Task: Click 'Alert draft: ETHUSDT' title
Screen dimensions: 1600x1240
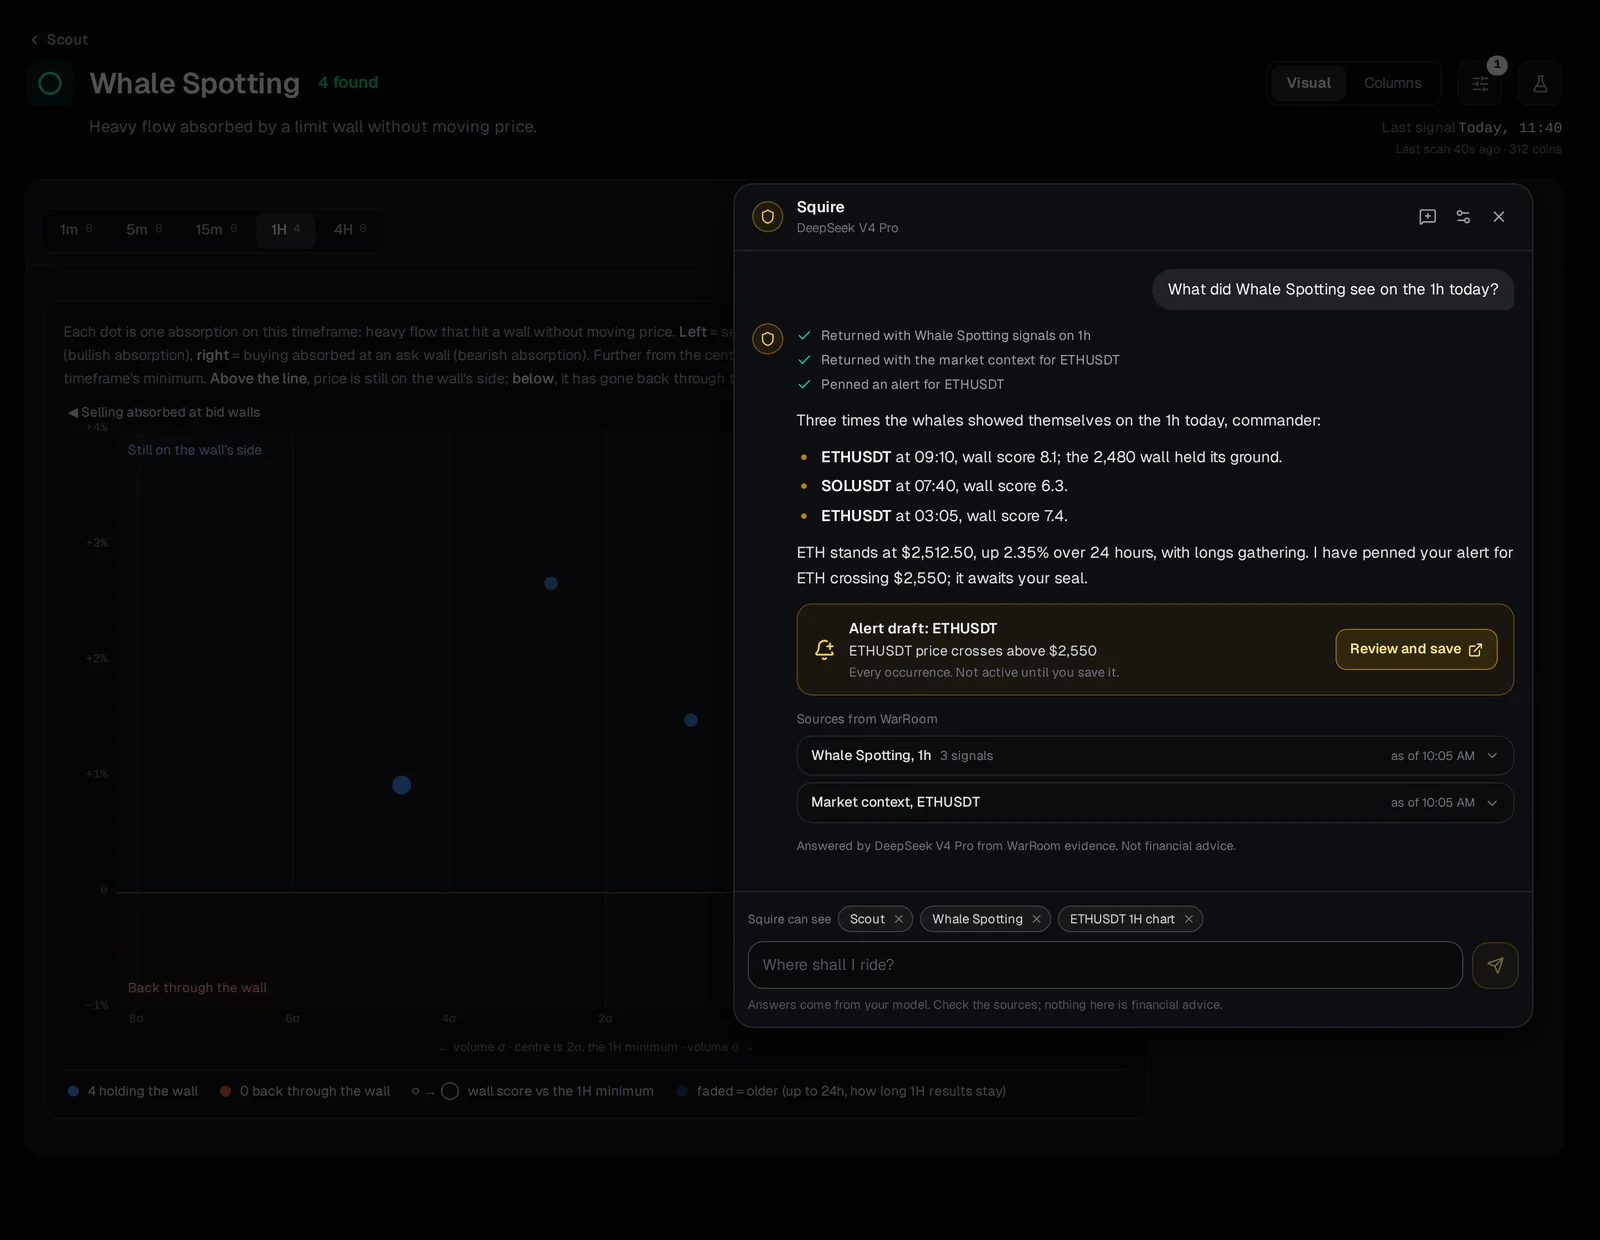Action: pos(922,628)
